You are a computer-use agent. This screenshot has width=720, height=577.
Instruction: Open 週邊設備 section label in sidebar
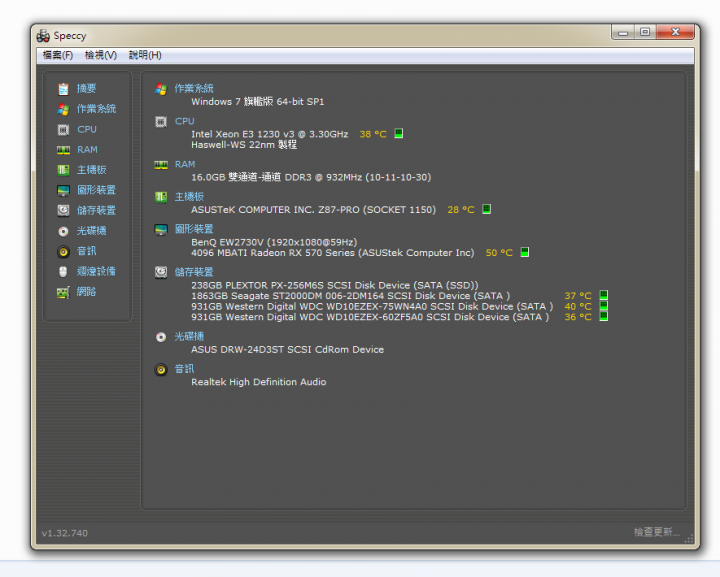pyautogui.click(x=96, y=271)
